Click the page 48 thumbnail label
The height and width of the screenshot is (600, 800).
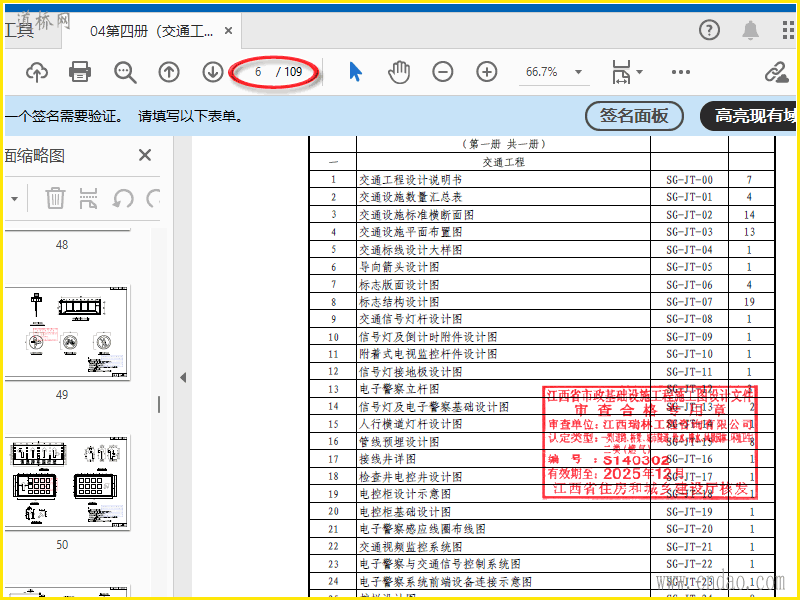62,245
